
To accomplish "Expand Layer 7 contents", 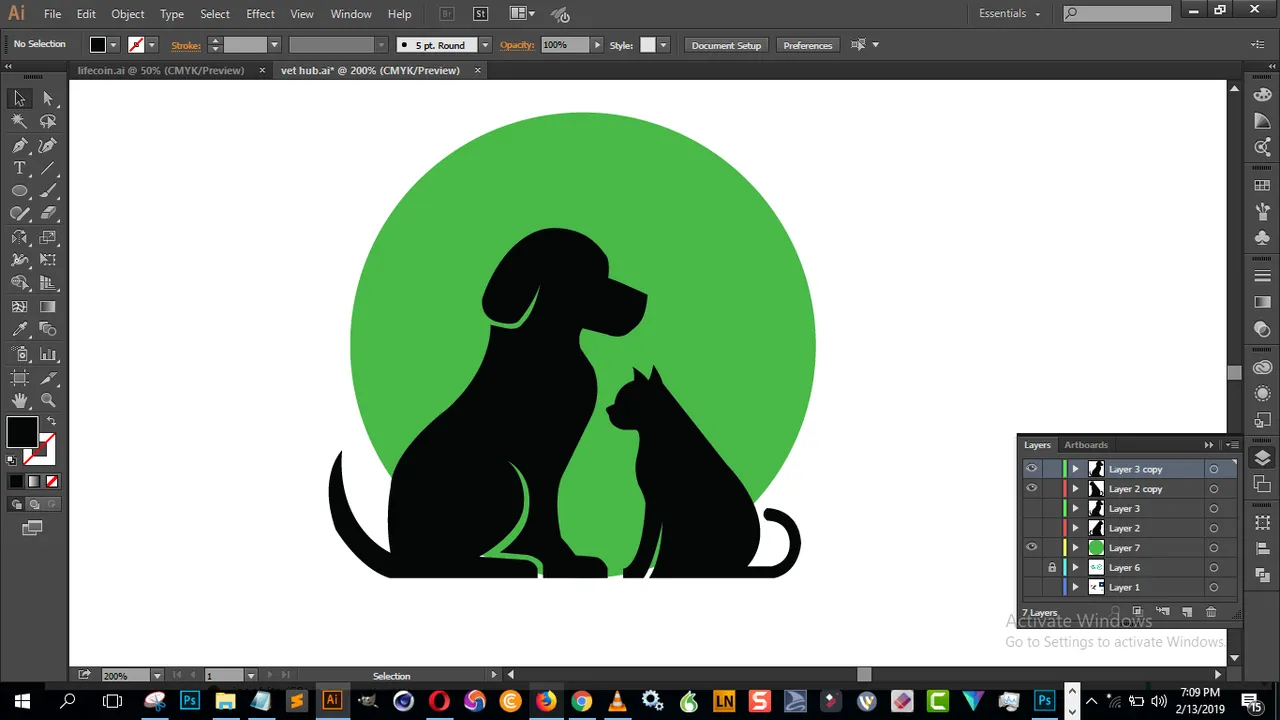I will pyautogui.click(x=1076, y=548).
